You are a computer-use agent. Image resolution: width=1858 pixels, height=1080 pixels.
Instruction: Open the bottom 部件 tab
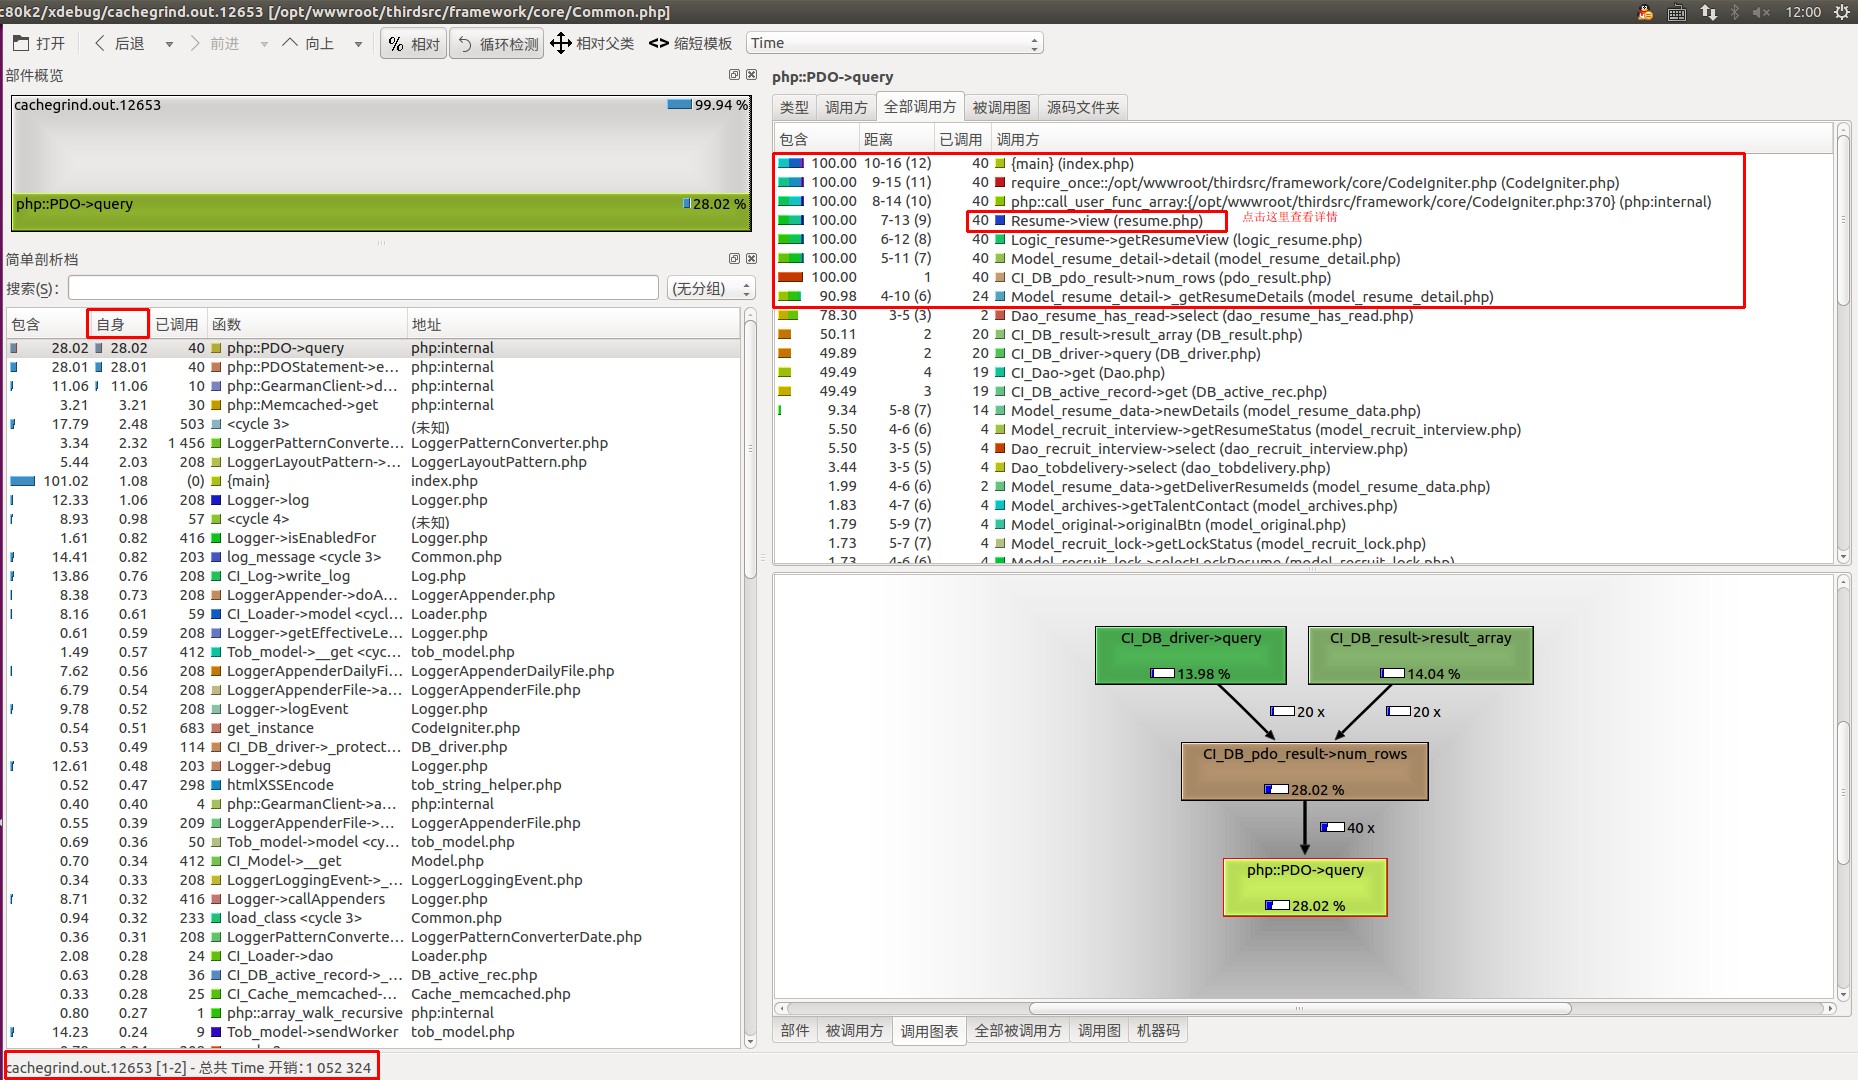click(x=795, y=1031)
